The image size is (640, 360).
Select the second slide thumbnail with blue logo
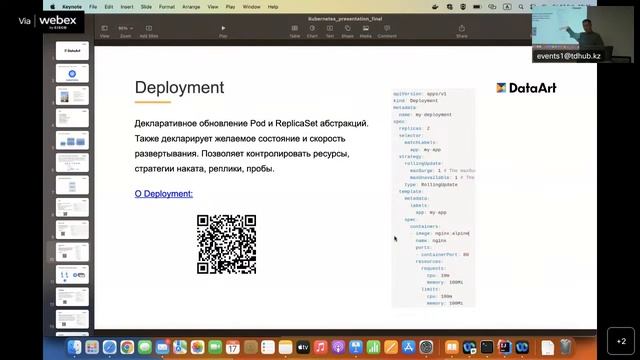pyautogui.click(x=72, y=73)
